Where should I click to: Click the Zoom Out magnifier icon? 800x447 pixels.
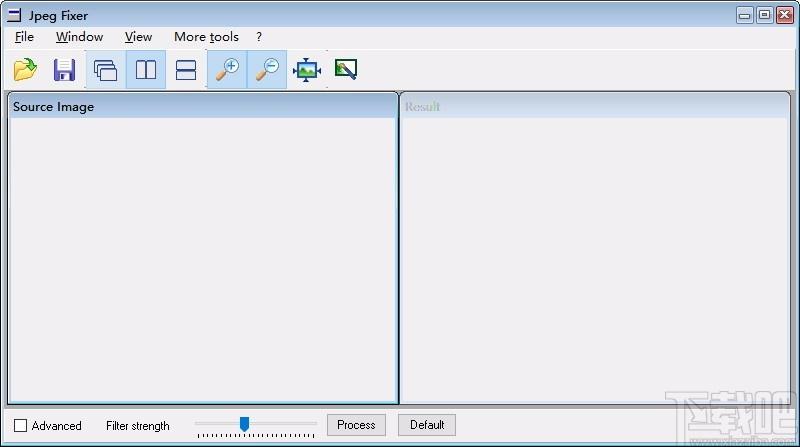267,70
